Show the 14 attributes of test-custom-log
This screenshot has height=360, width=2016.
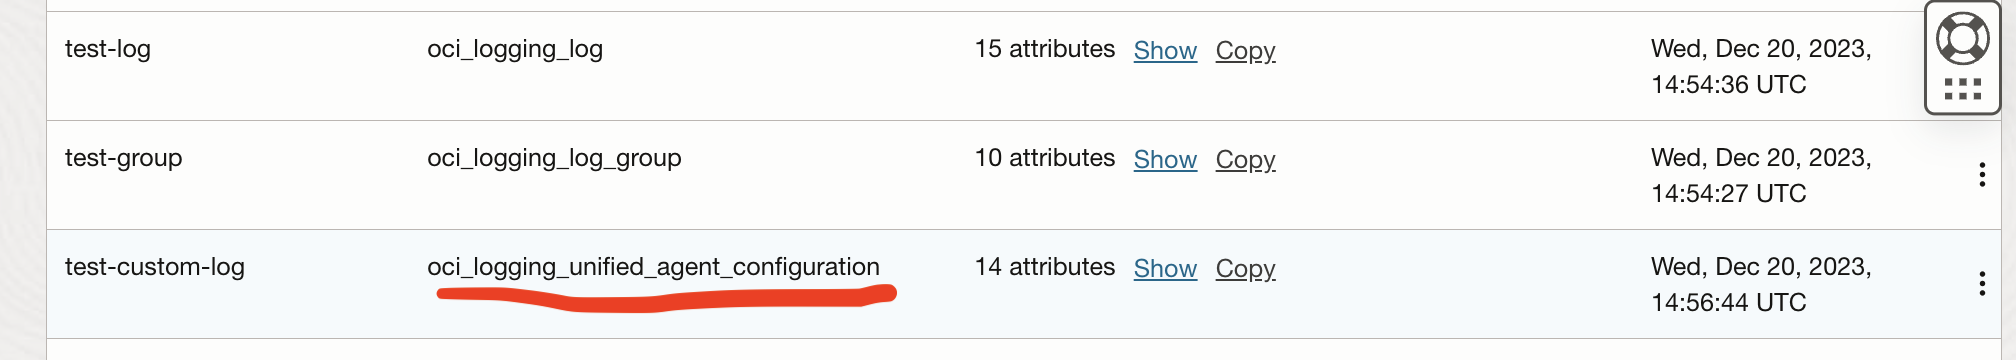click(1165, 268)
